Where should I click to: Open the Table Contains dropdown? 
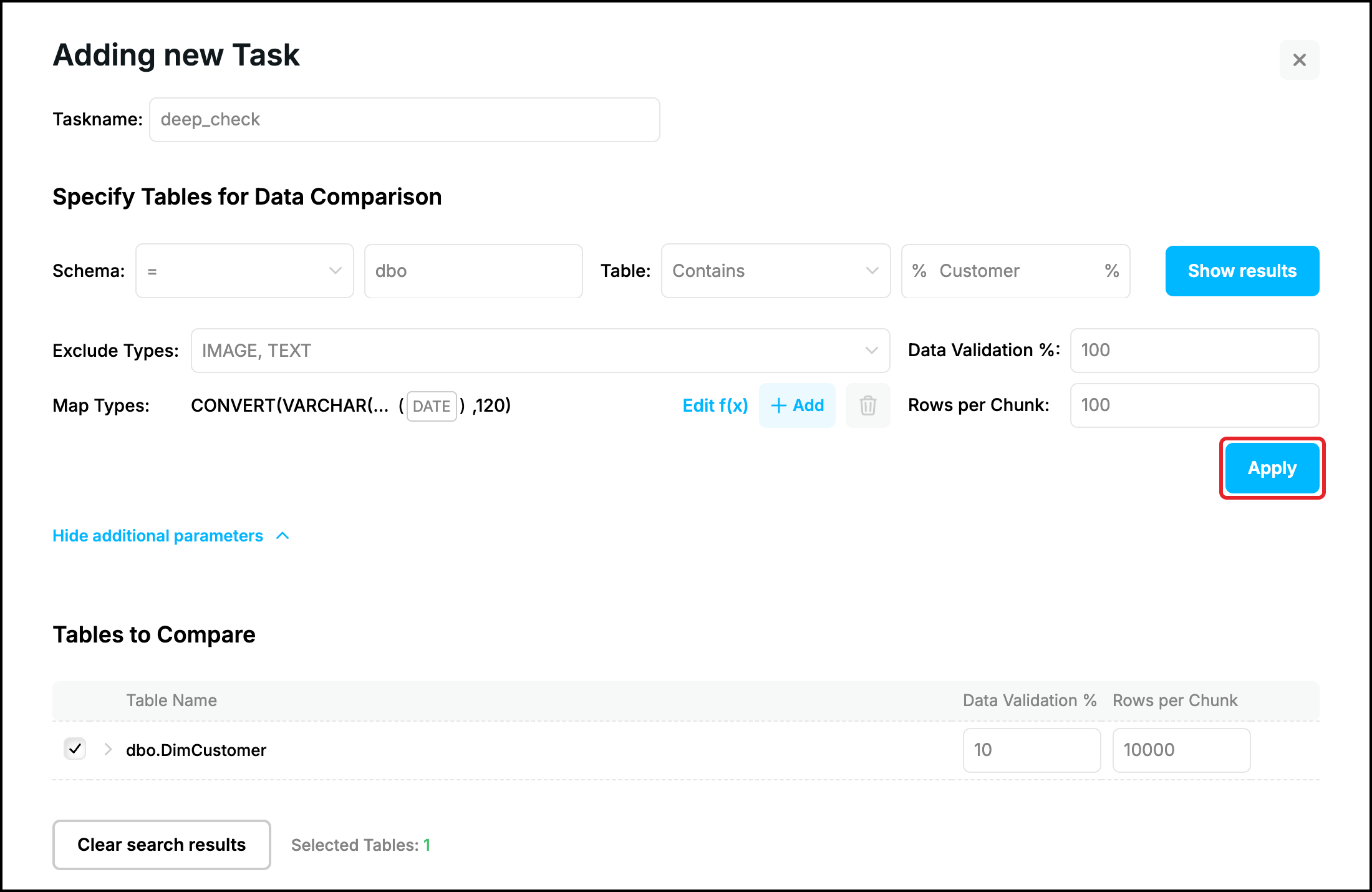pos(776,271)
